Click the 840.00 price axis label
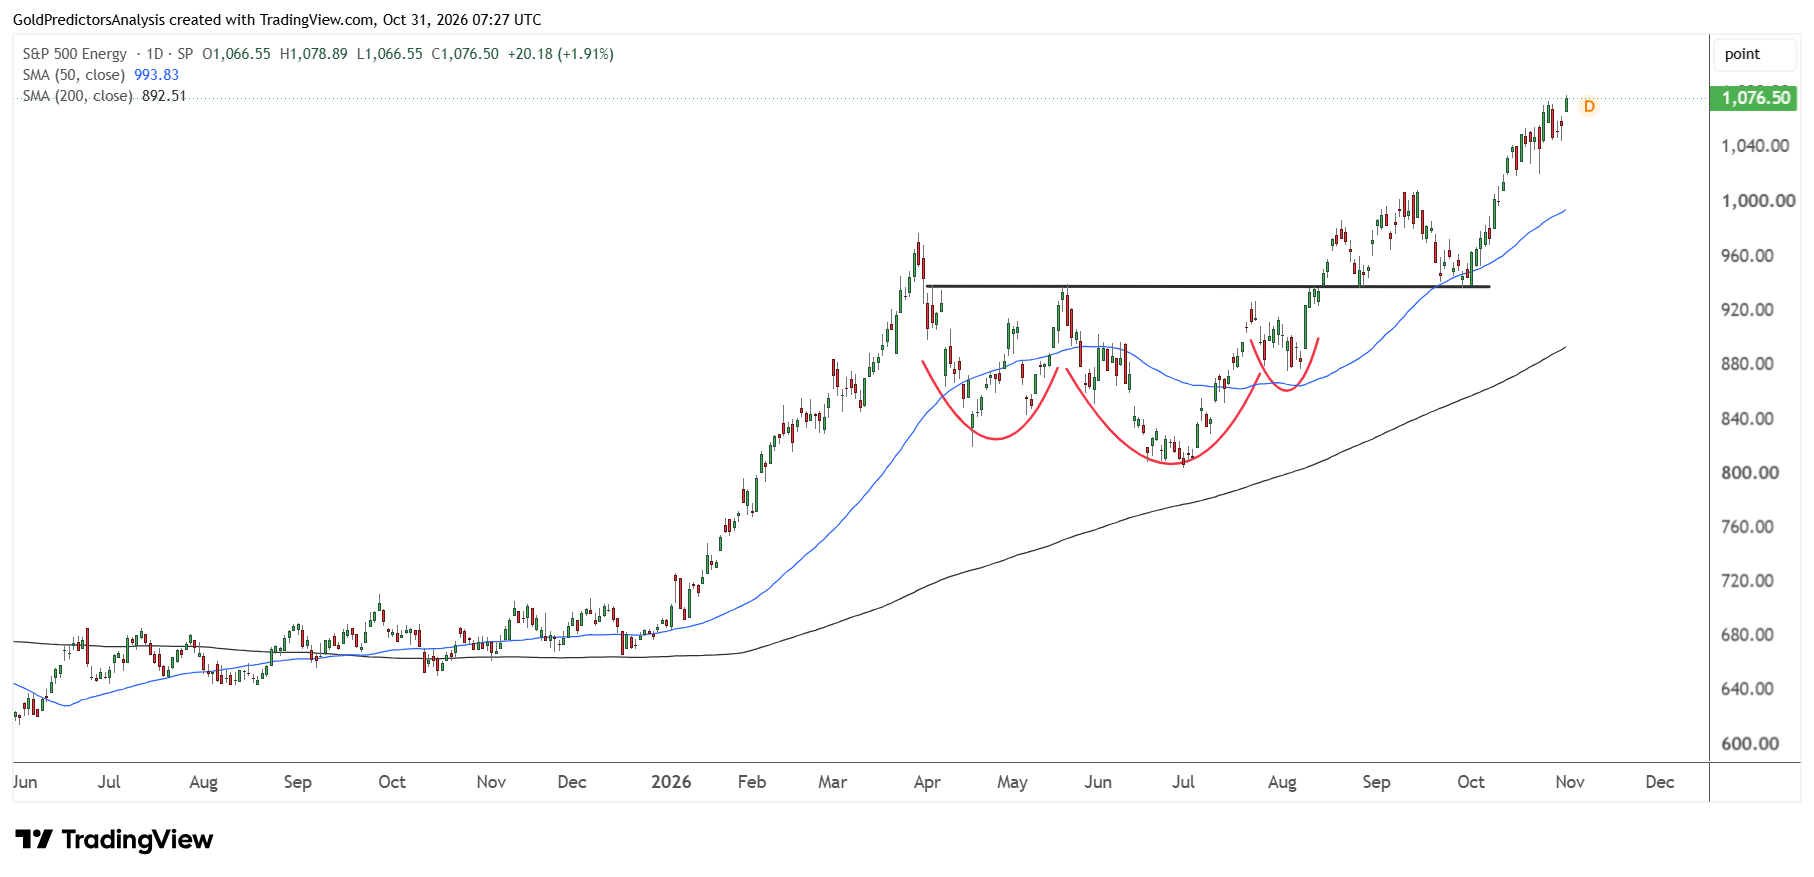1814x877 pixels. point(1747,419)
